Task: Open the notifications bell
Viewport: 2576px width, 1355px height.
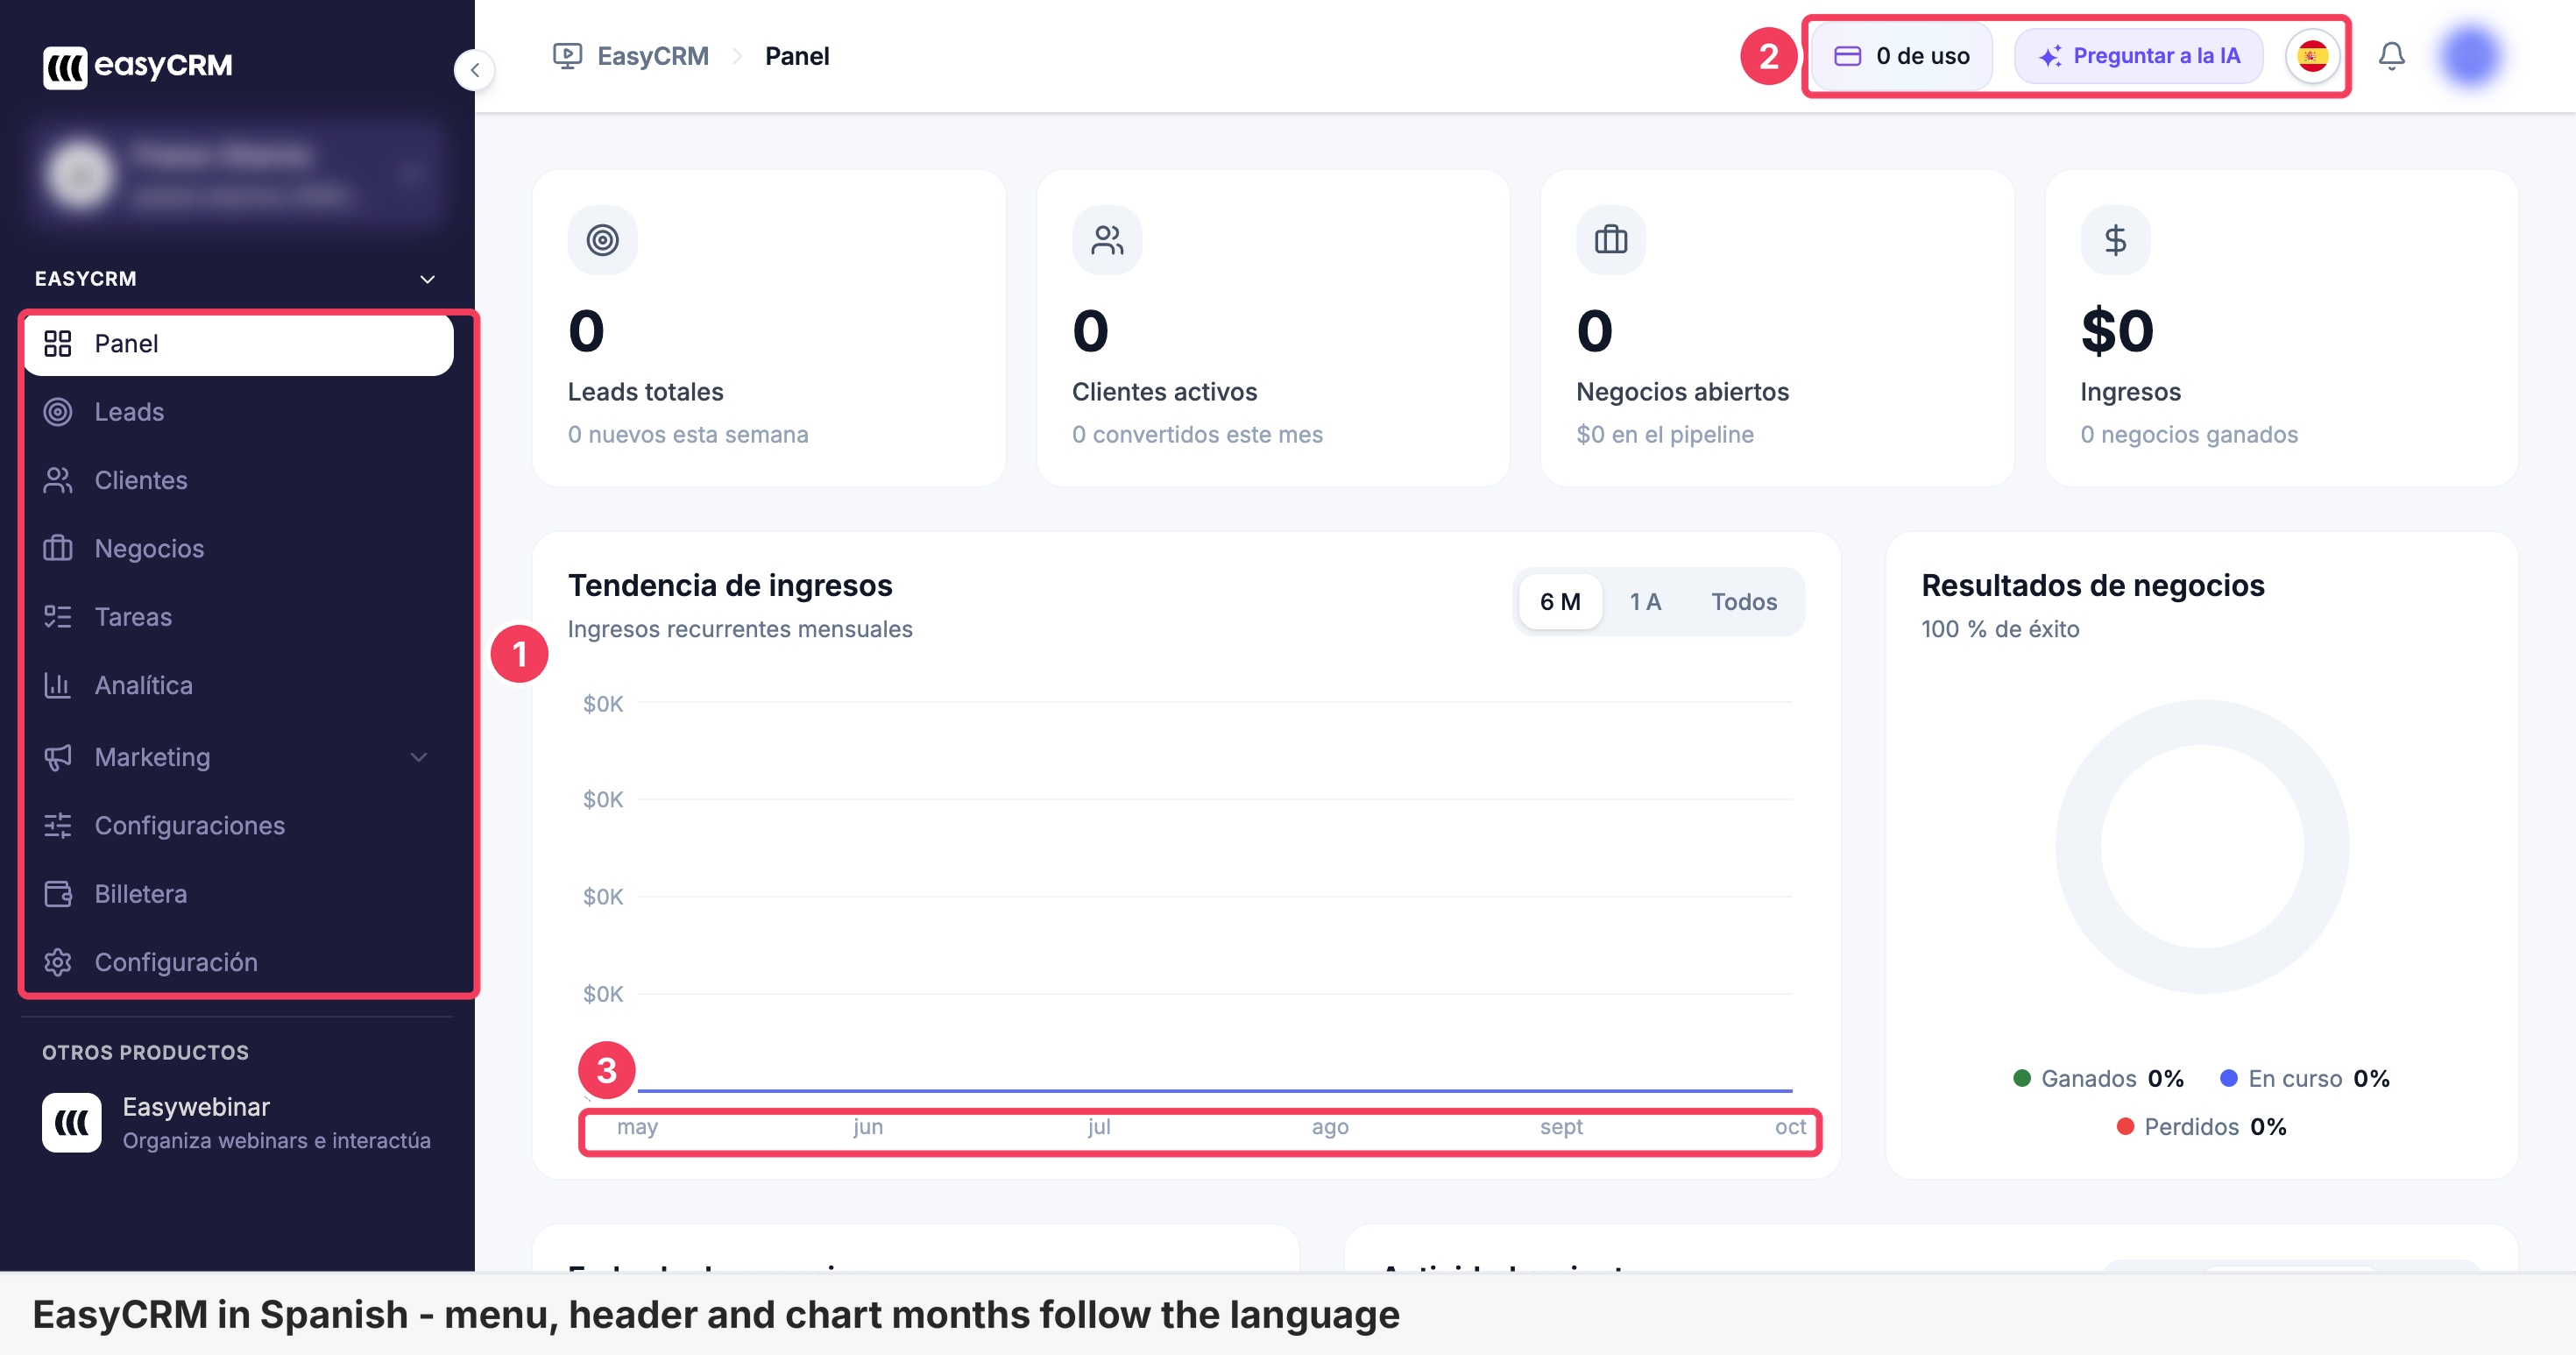Action: pos(2391,56)
